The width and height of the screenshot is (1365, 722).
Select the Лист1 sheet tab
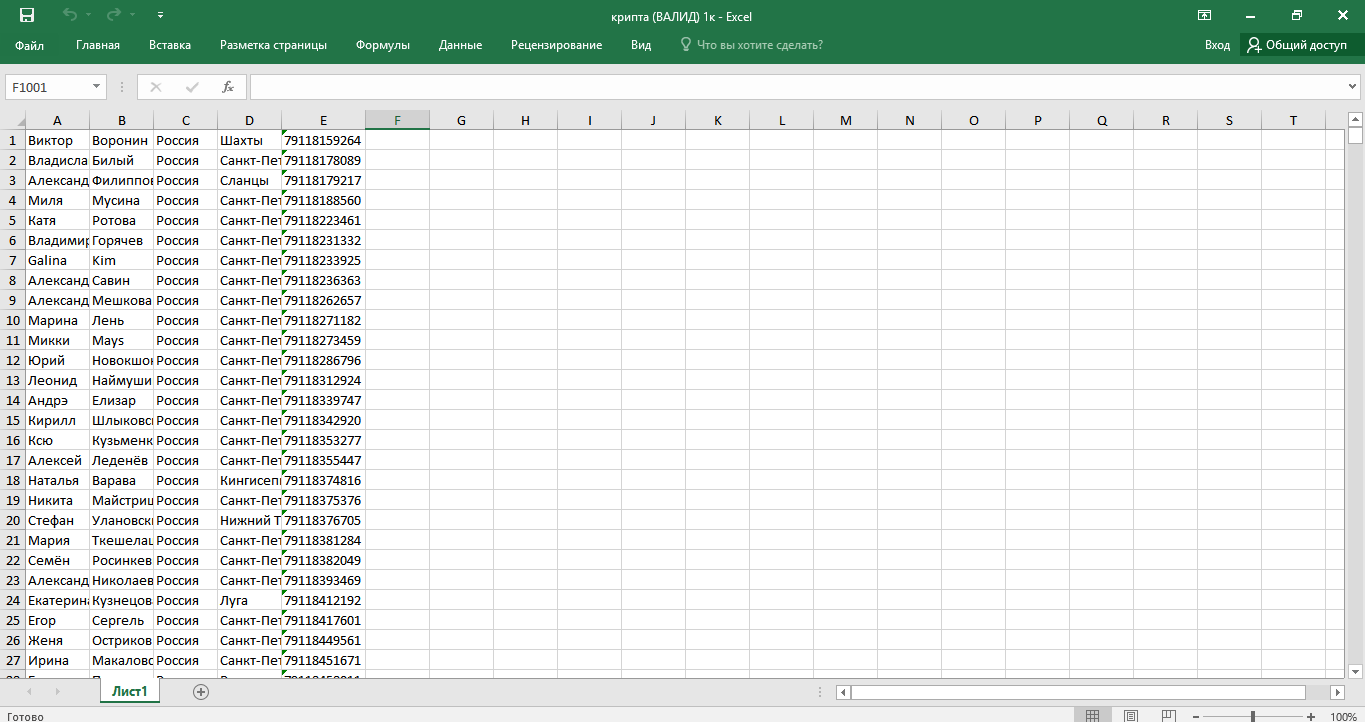point(130,692)
